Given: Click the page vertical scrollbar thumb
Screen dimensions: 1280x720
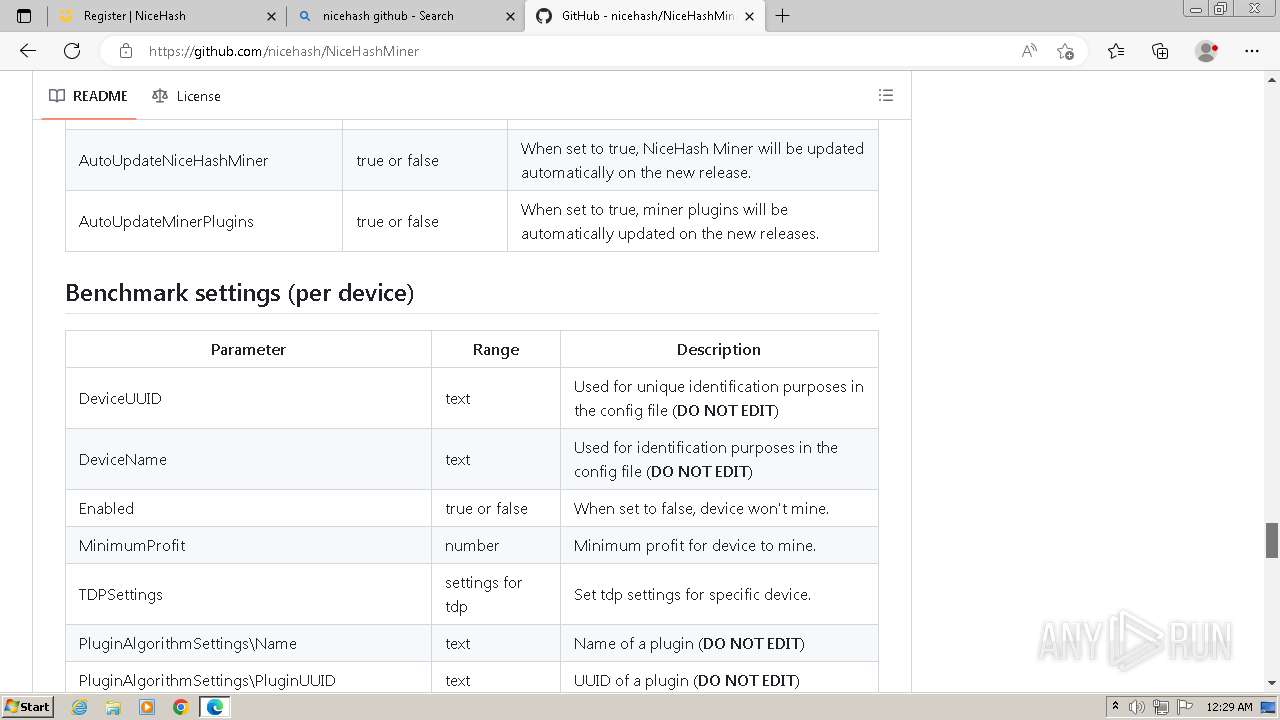Looking at the screenshot, I should [x=1272, y=540].
